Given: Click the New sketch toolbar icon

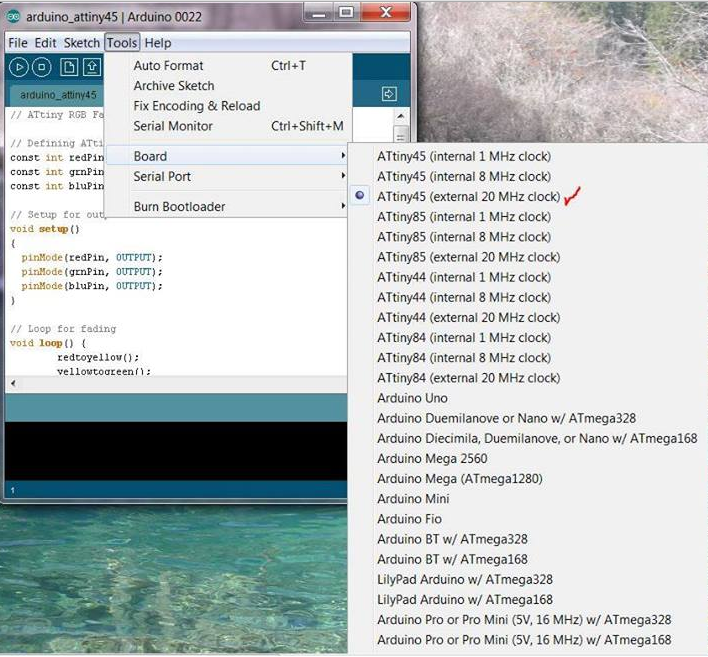Looking at the screenshot, I should pos(69,67).
